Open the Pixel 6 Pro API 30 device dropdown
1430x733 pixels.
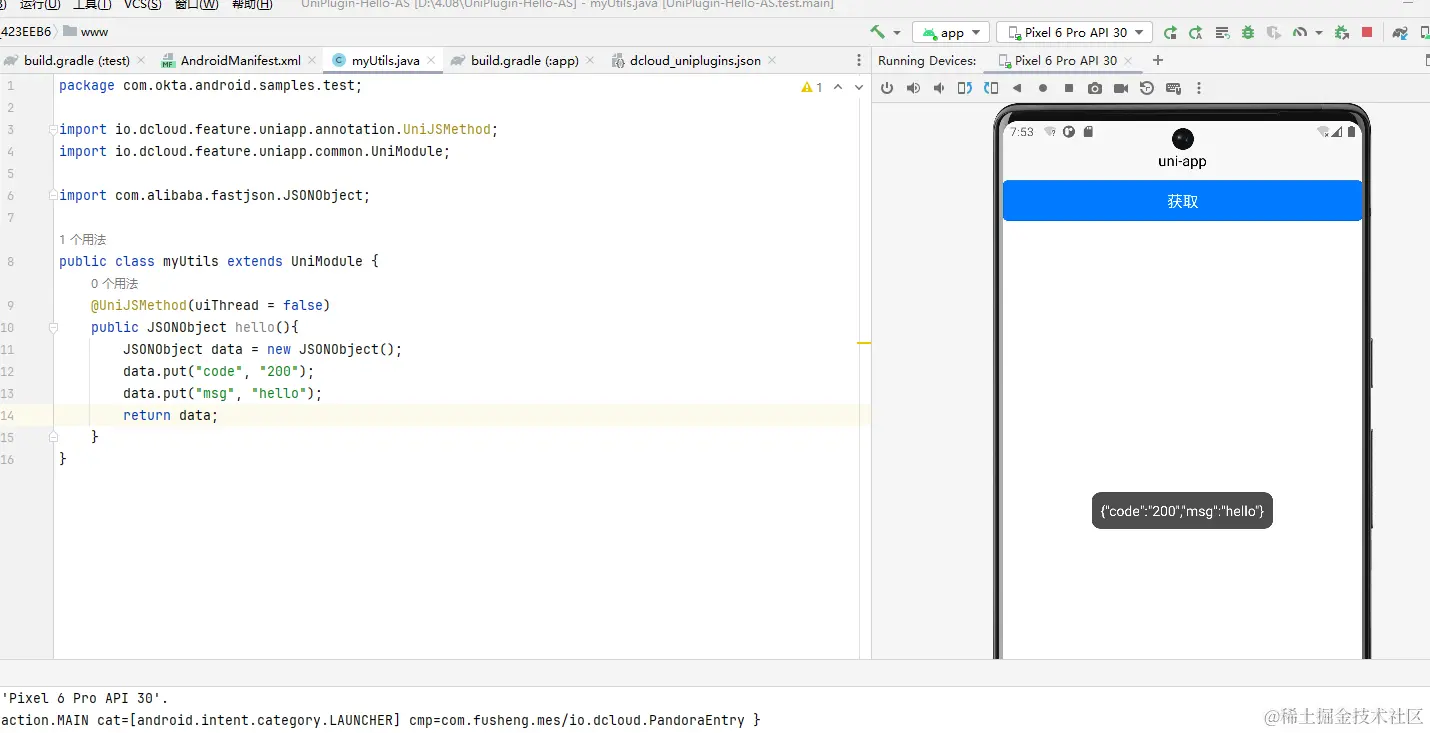[x=1075, y=32]
